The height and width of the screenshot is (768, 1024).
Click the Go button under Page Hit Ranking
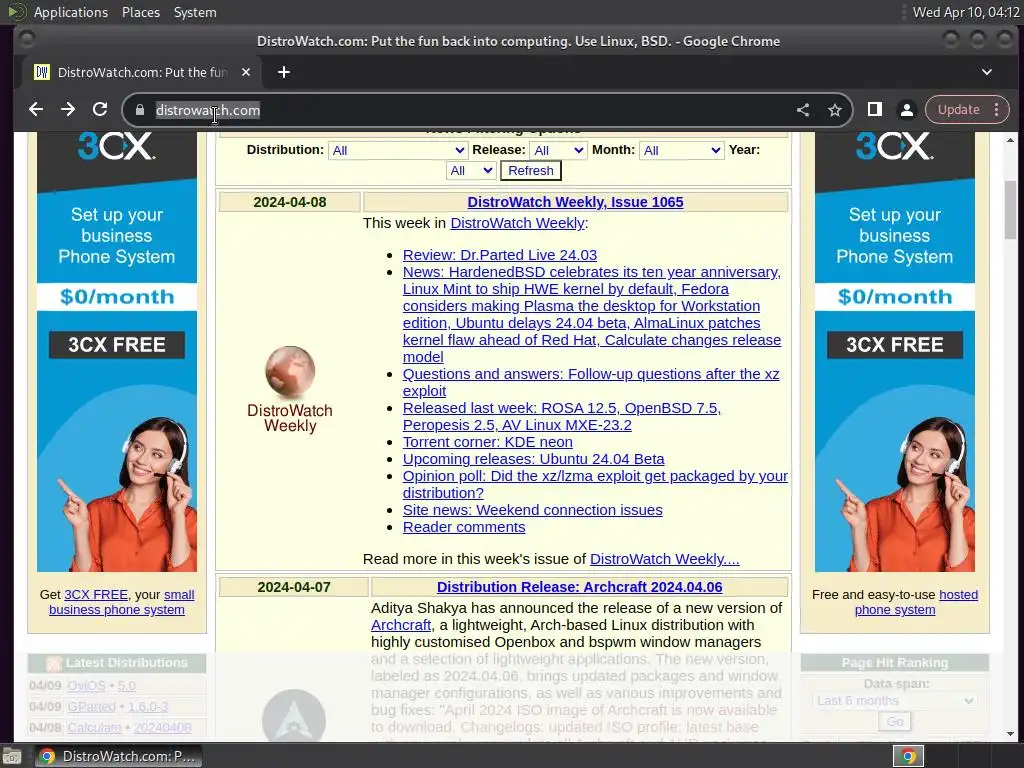pos(895,722)
